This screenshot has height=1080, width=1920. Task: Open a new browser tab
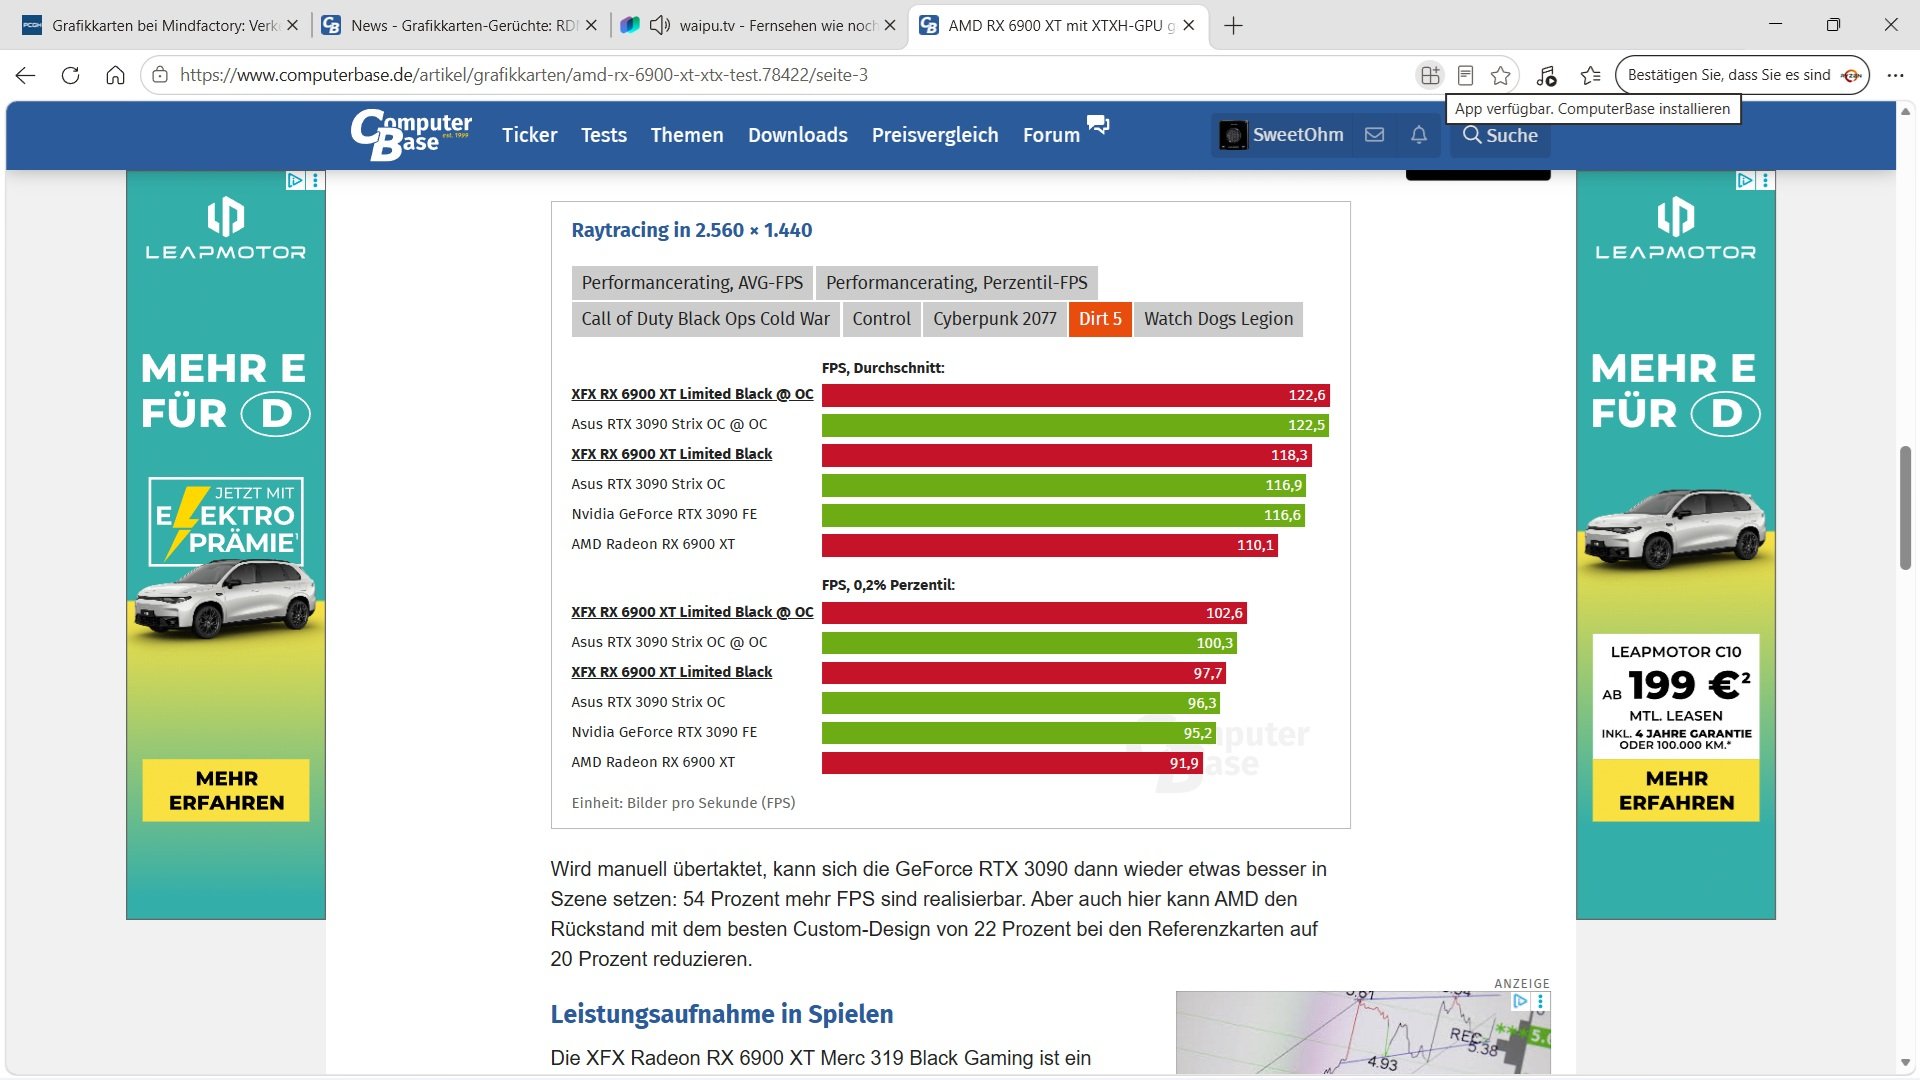click(1233, 26)
